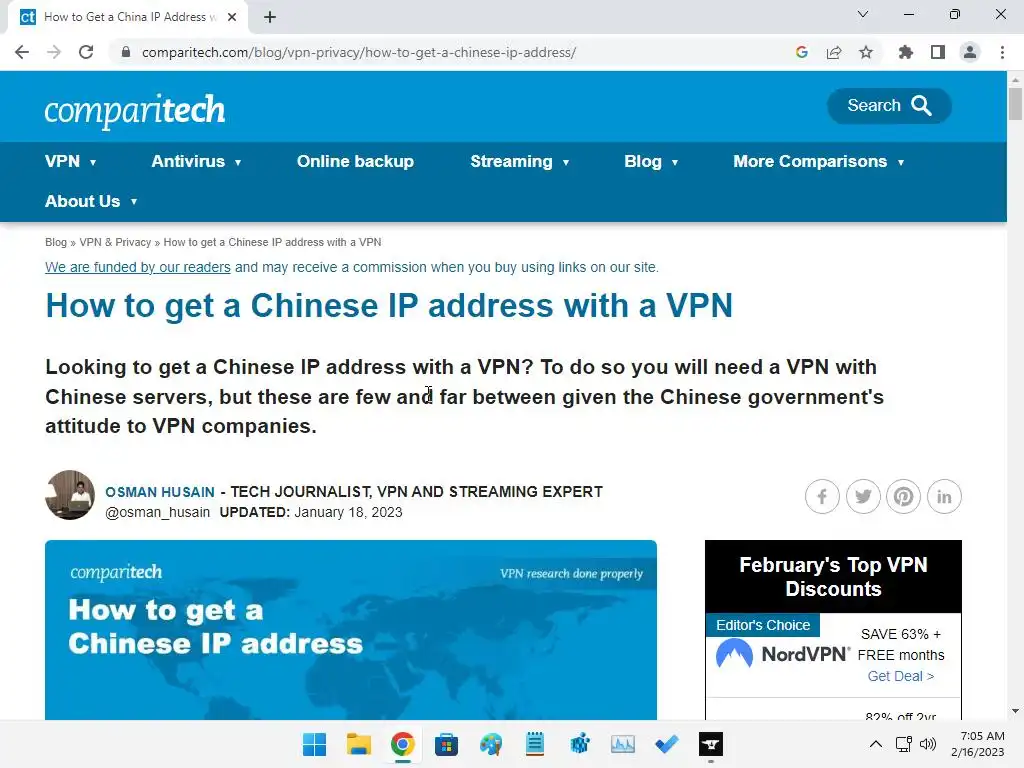
Task: Bookmark this tab with star icon
Action: tap(866, 52)
